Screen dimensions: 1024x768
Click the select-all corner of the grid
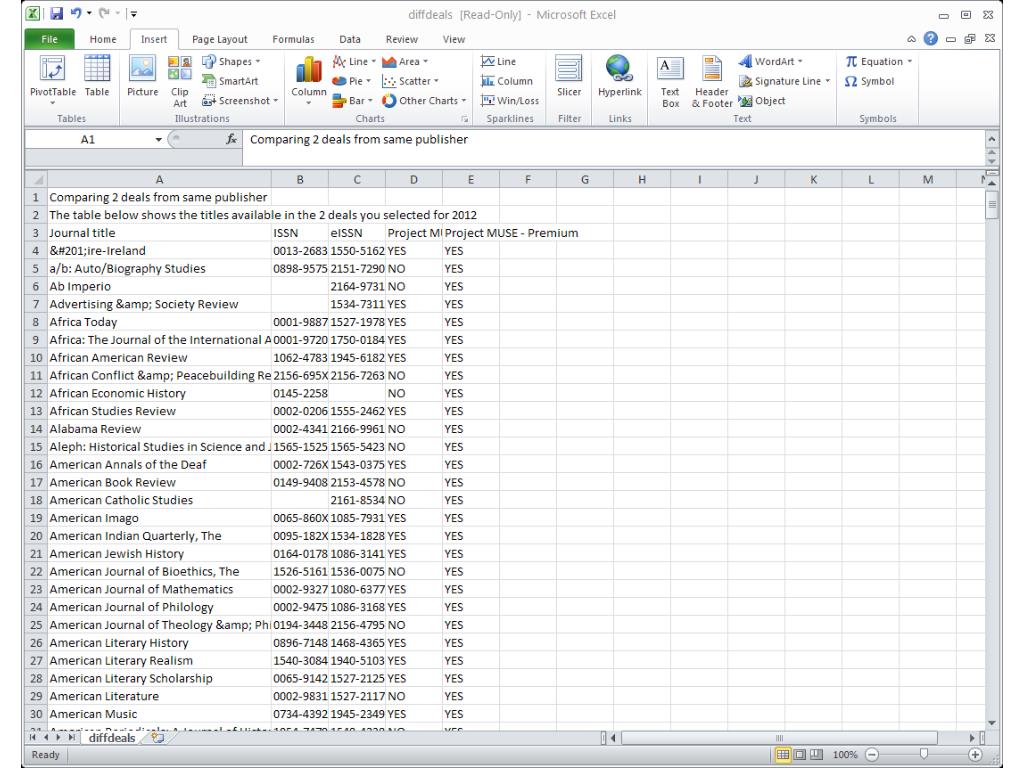pyautogui.click(x=37, y=180)
